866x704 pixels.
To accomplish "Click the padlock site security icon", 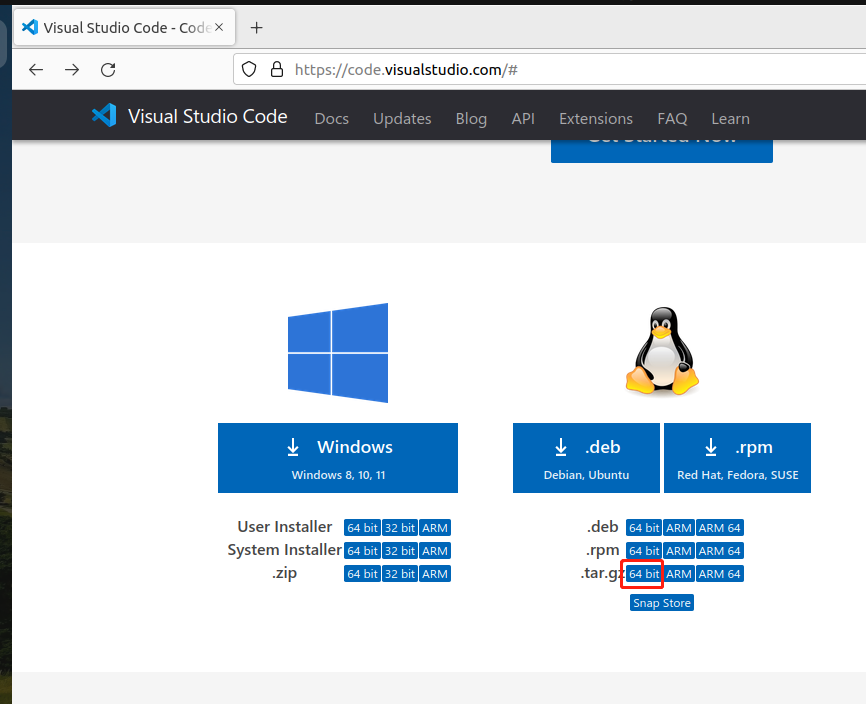I will coord(276,69).
